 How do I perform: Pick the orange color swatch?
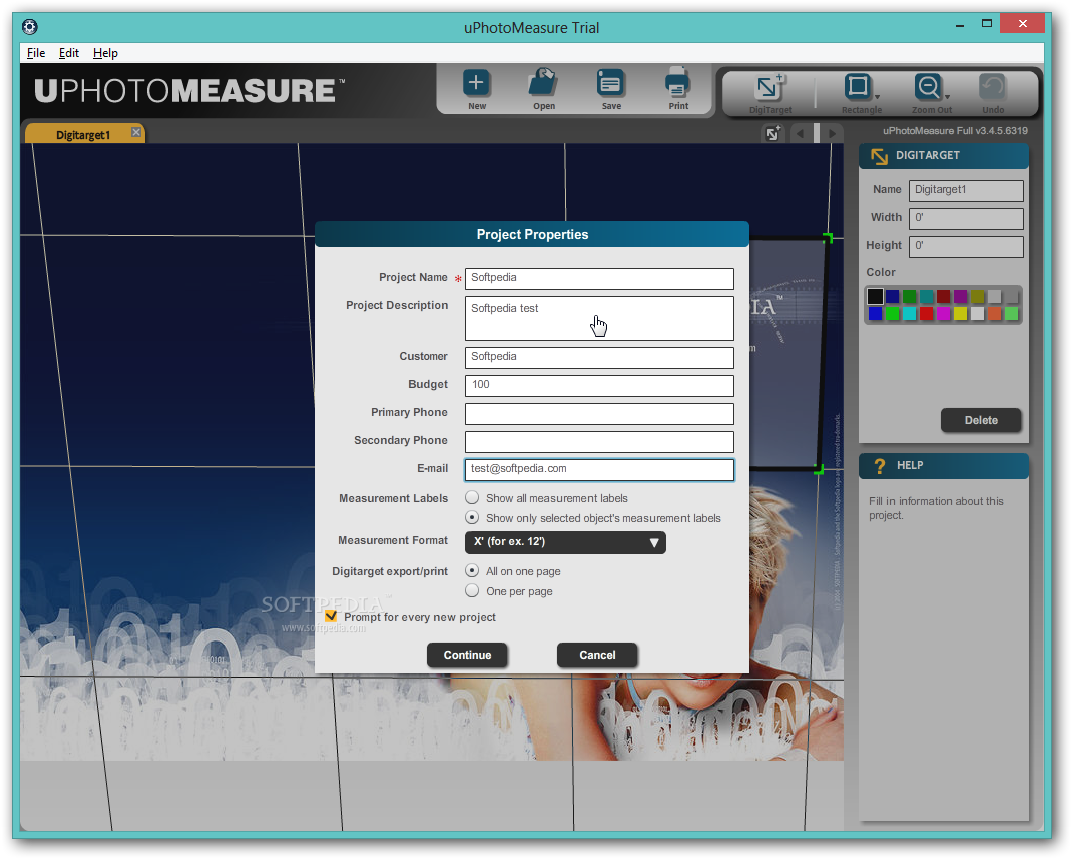click(x=995, y=313)
